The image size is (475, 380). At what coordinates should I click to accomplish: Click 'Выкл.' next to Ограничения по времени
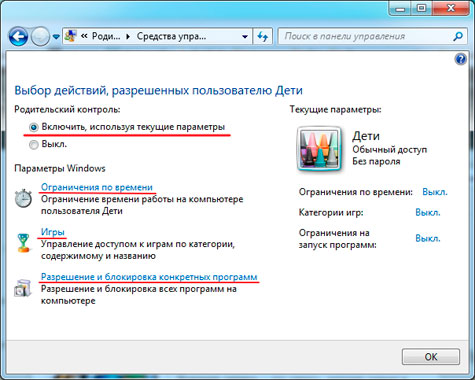coord(435,192)
